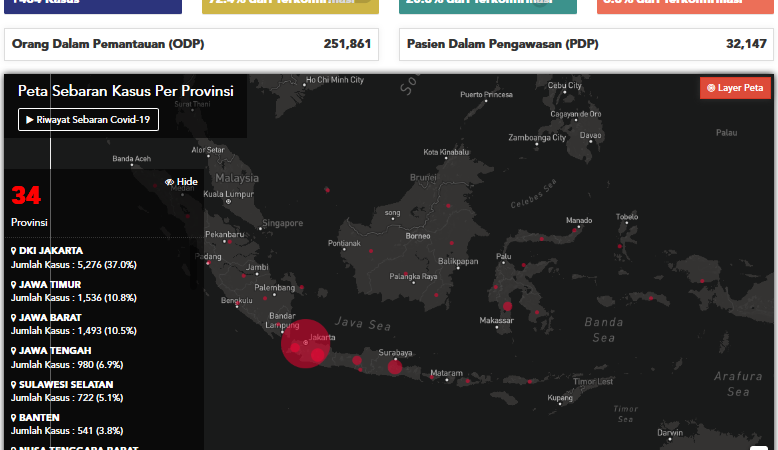778x450 pixels.
Task: Click the PDP value 32,147
Action: pyautogui.click(x=746, y=44)
